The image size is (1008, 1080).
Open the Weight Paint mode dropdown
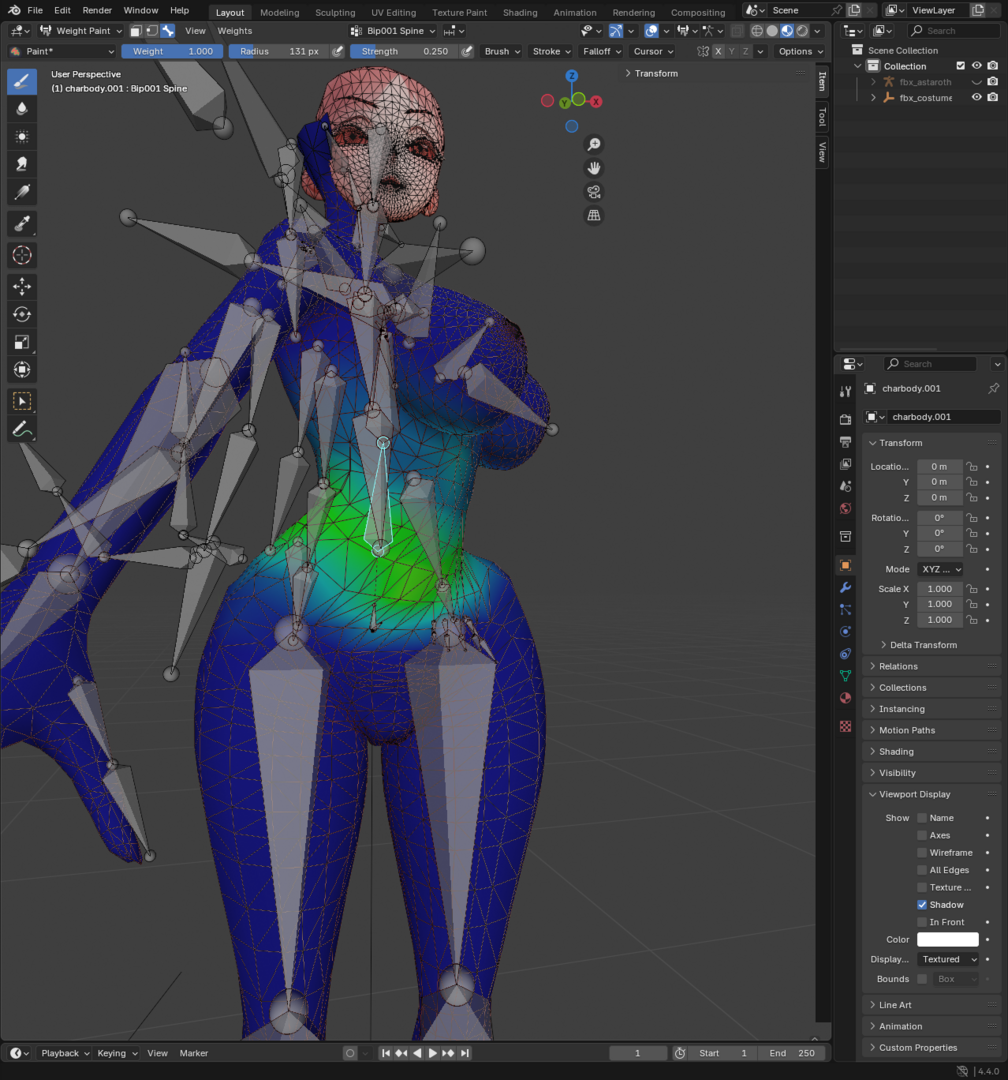pos(81,31)
